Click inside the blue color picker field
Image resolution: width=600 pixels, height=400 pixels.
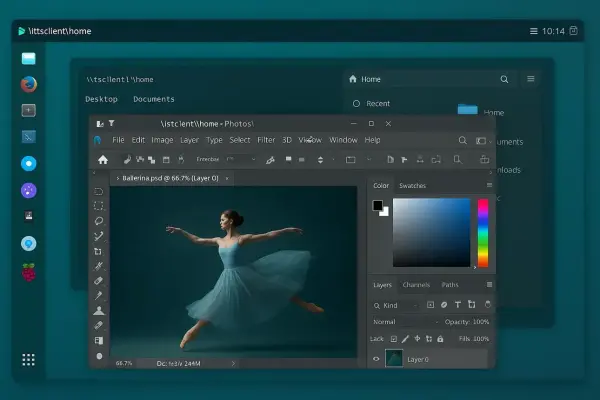(432, 232)
